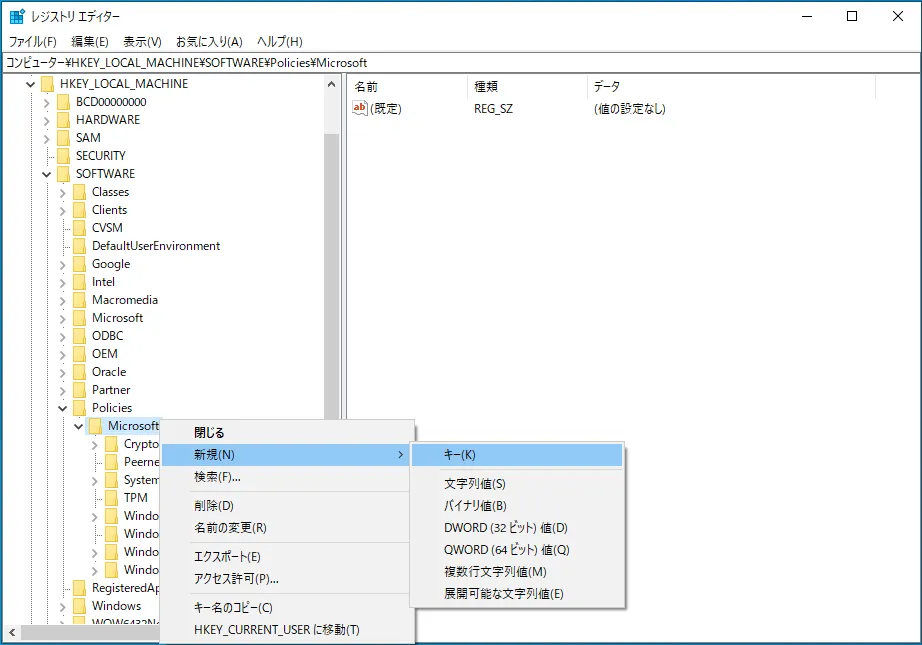Select the HKEY_LOCAL_MACHINE folder icon
Image resolution: width=922 pixels, height=645 pixels.
48,84
